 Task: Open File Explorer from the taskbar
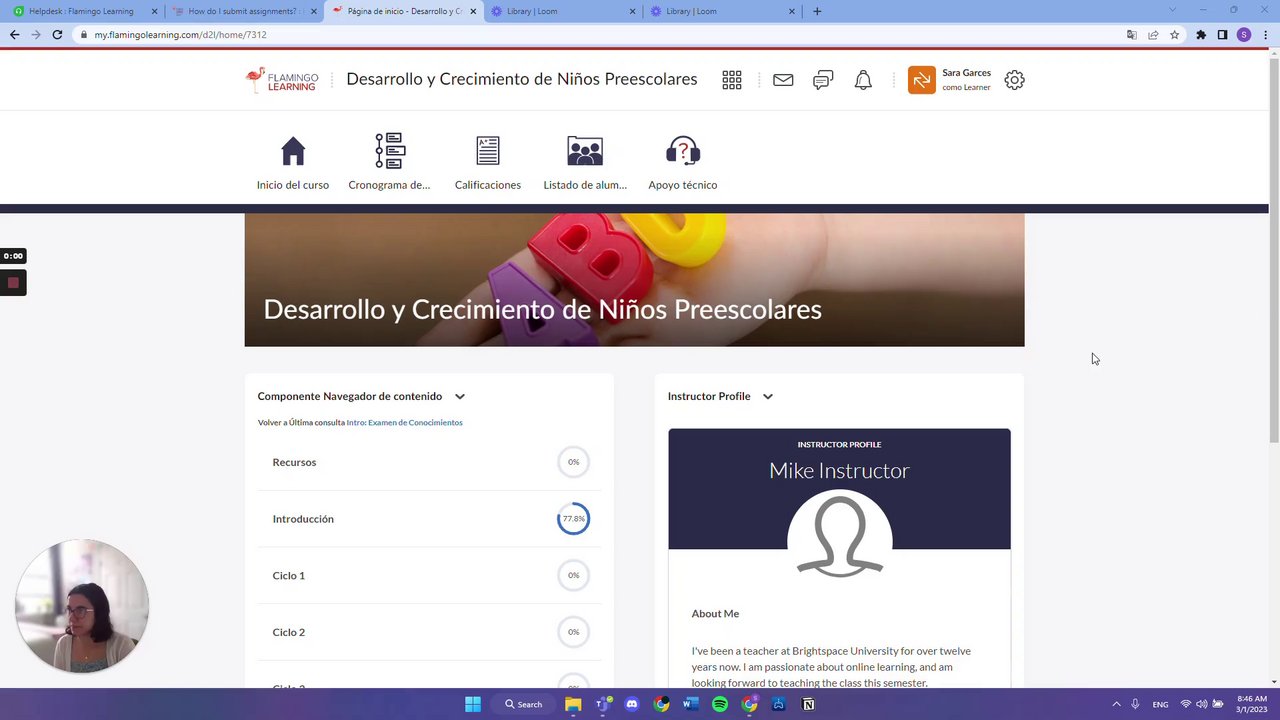pyautogui.click(x=573, y=704)
